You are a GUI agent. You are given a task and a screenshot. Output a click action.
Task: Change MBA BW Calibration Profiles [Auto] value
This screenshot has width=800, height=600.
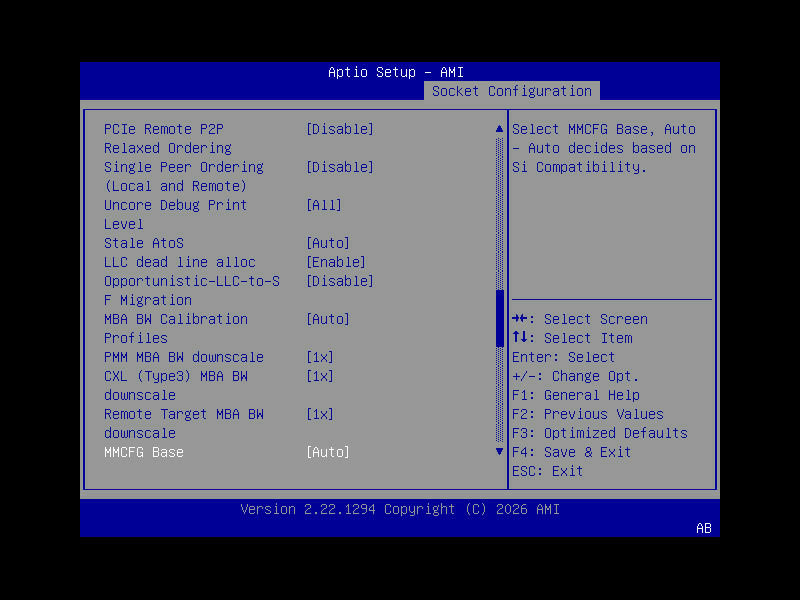pyautogui.click(x=328, y=319)
